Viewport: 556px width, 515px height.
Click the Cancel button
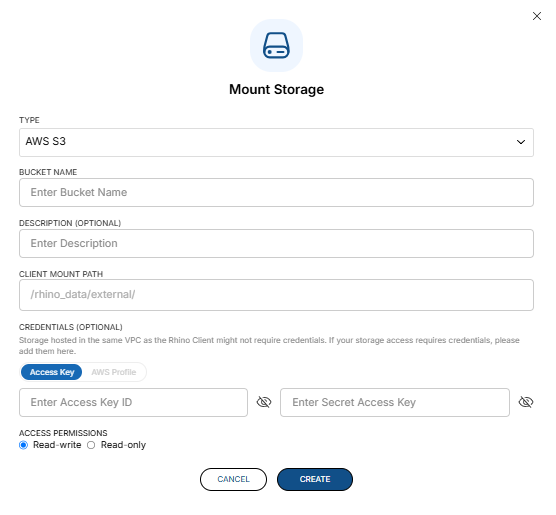[233, 479]
